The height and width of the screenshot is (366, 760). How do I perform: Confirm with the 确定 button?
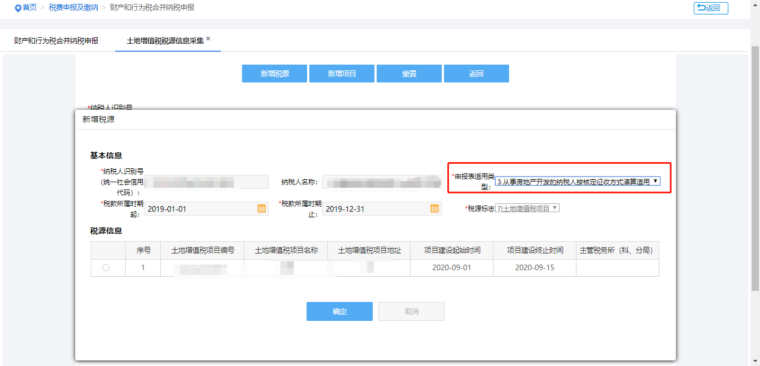(339, 311)
